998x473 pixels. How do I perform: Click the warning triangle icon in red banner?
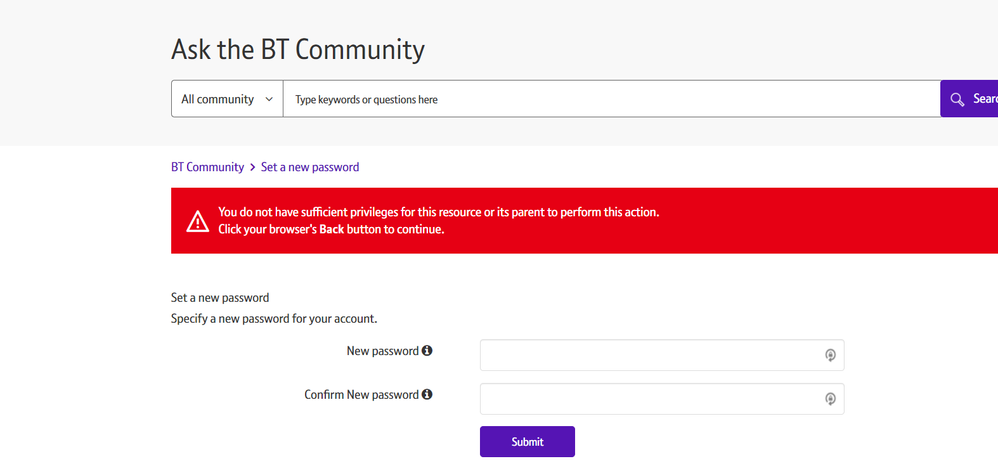tap(197, 221)
